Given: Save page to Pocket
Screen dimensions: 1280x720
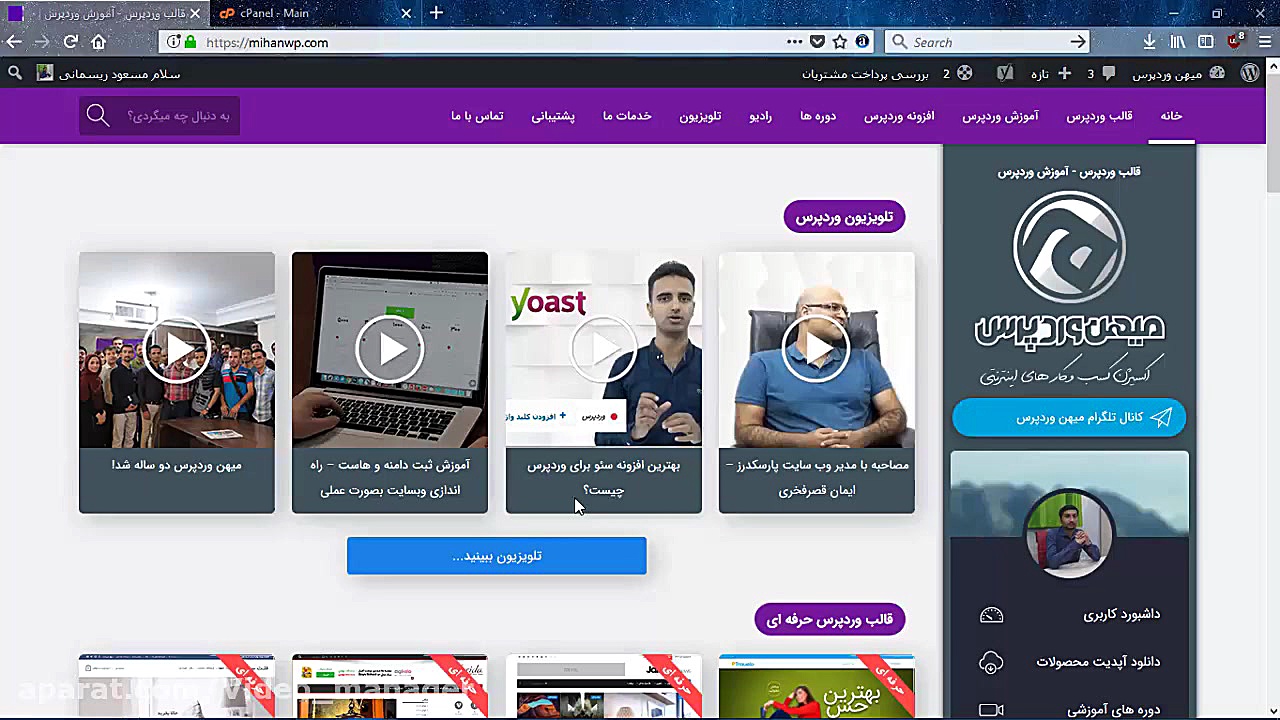Looking at the screenshot, I should pos(817,42).
